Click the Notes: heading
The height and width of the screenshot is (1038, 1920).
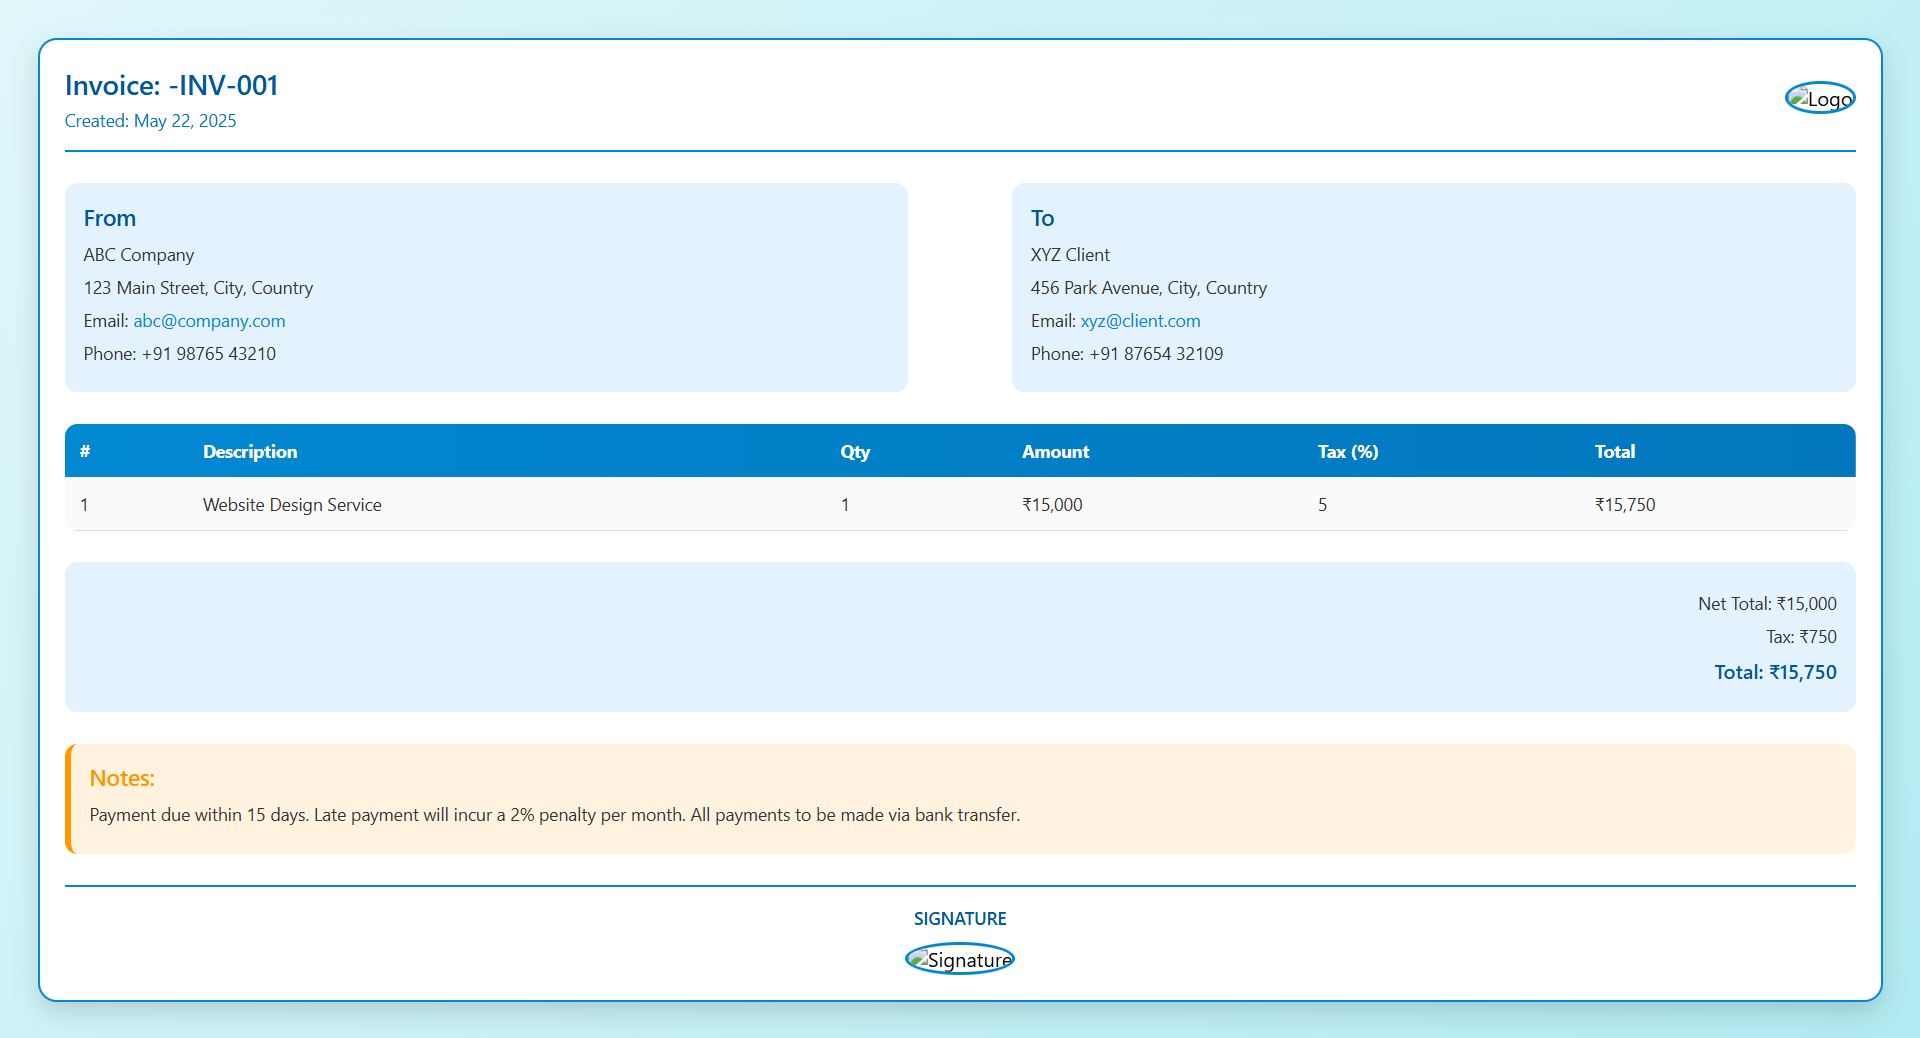click(122, 778)
